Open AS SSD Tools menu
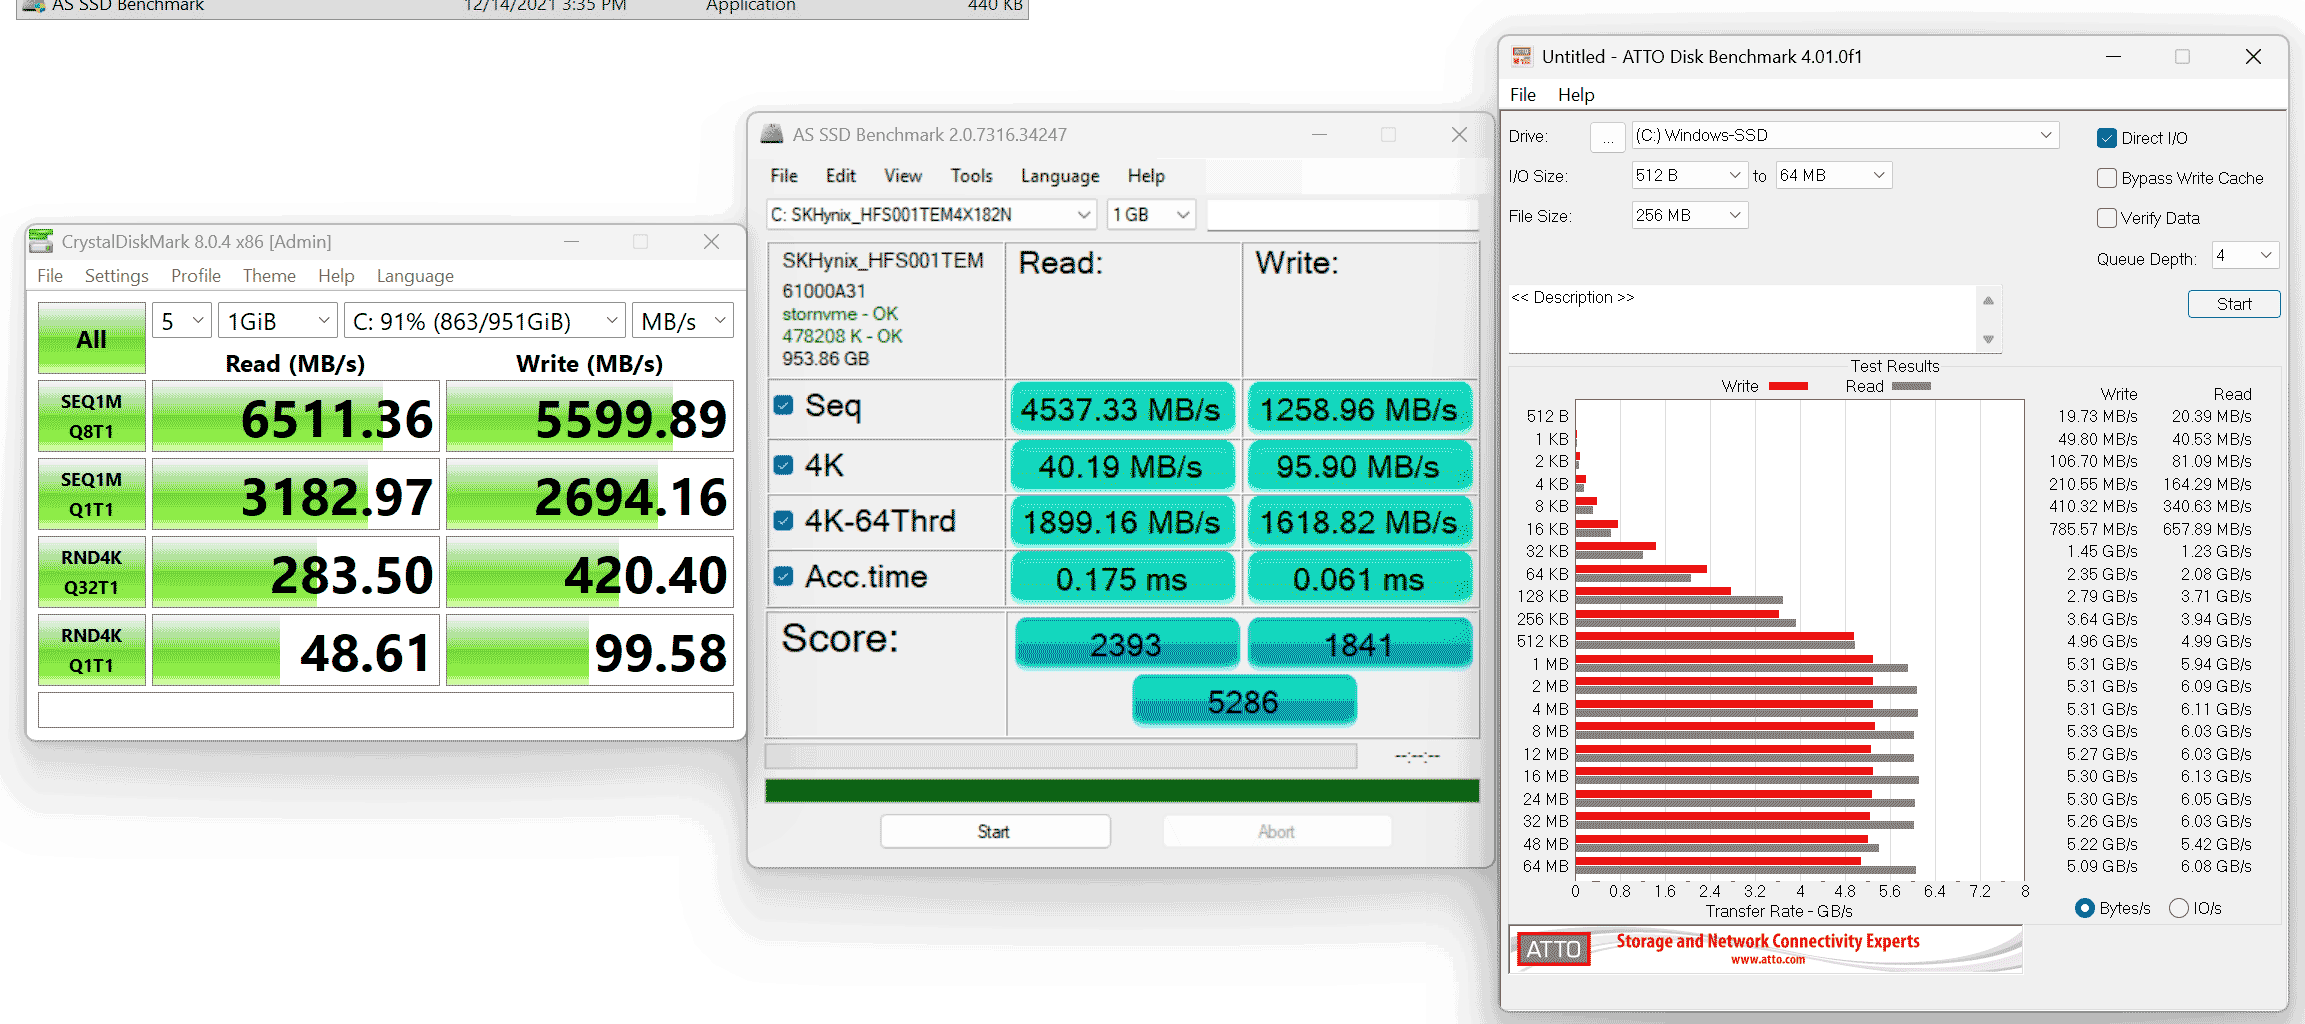Screen dimensions: 2305x1024 (x=971, y=176)
